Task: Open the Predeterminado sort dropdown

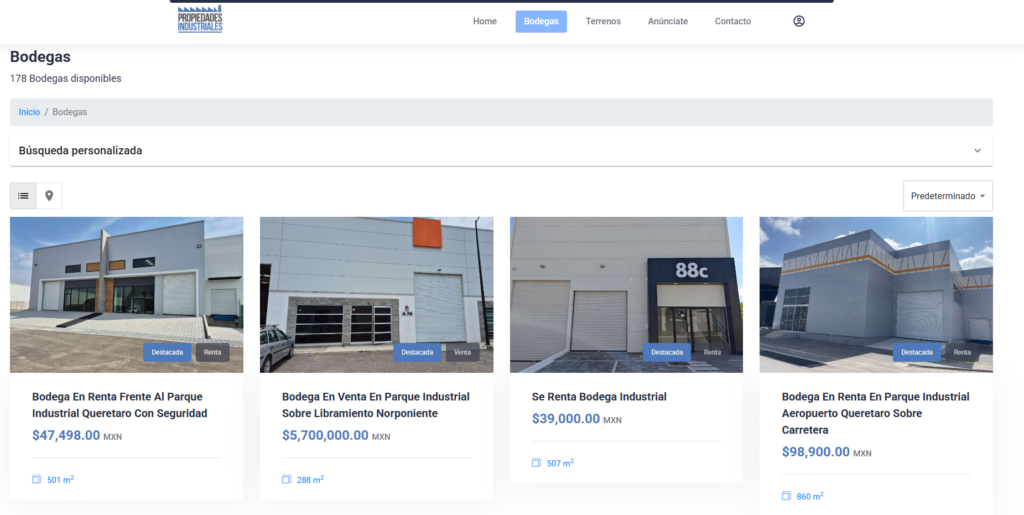Action: [x=948, y=196]
